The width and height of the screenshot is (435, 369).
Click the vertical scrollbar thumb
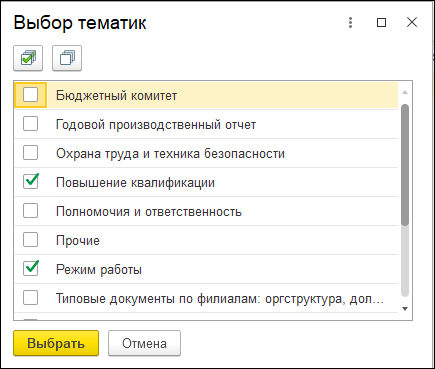point(405,165)
